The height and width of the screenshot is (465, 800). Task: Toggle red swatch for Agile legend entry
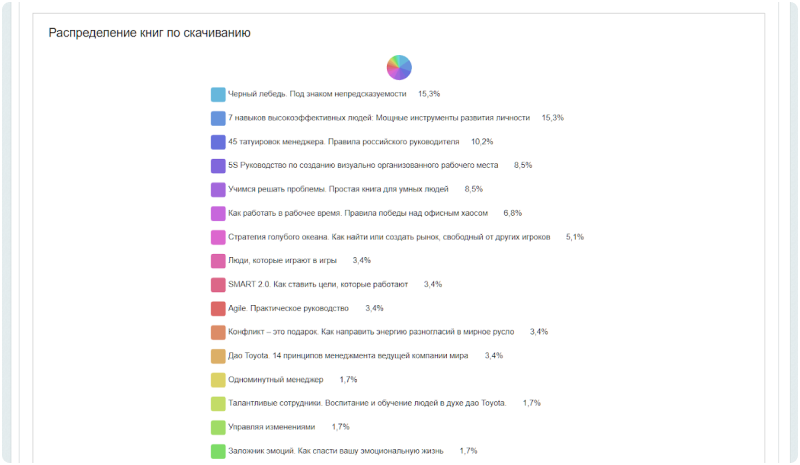(x=218, y=309)
